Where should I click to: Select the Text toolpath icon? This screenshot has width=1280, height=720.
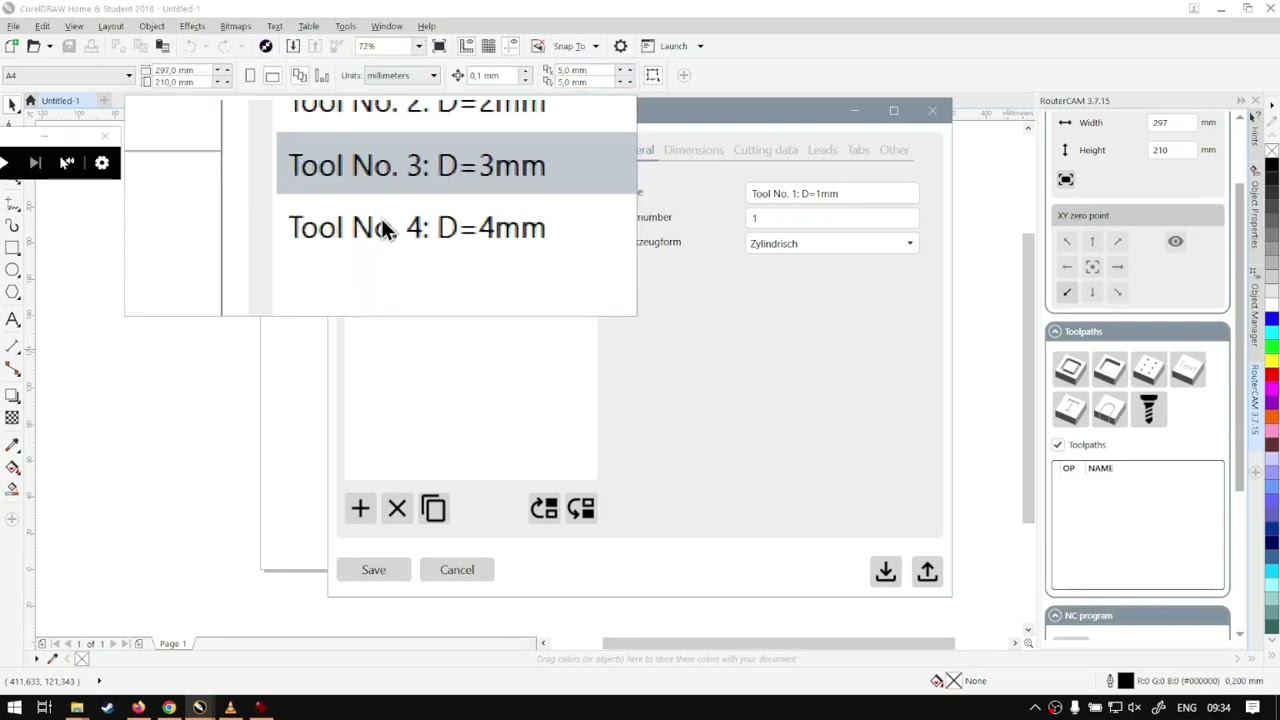[1188, 370]
